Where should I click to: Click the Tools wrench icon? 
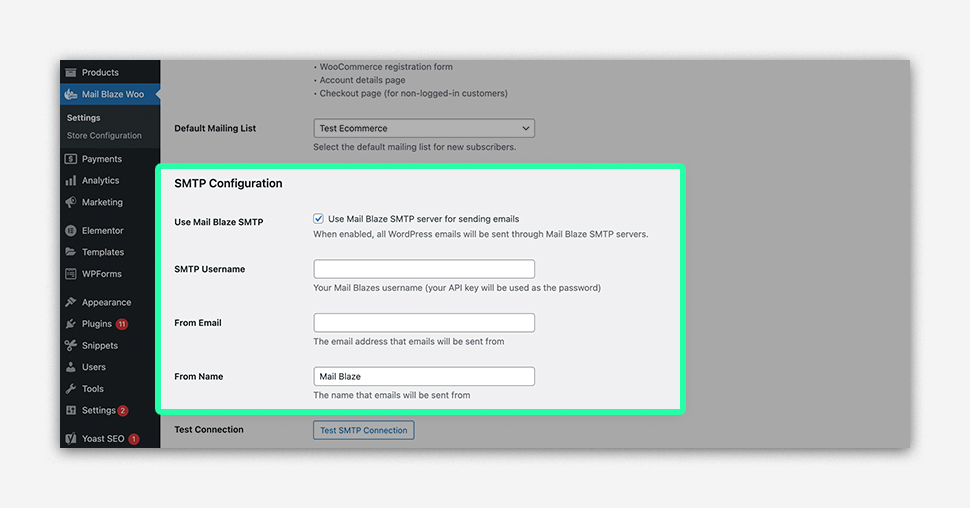click(71, 389)
